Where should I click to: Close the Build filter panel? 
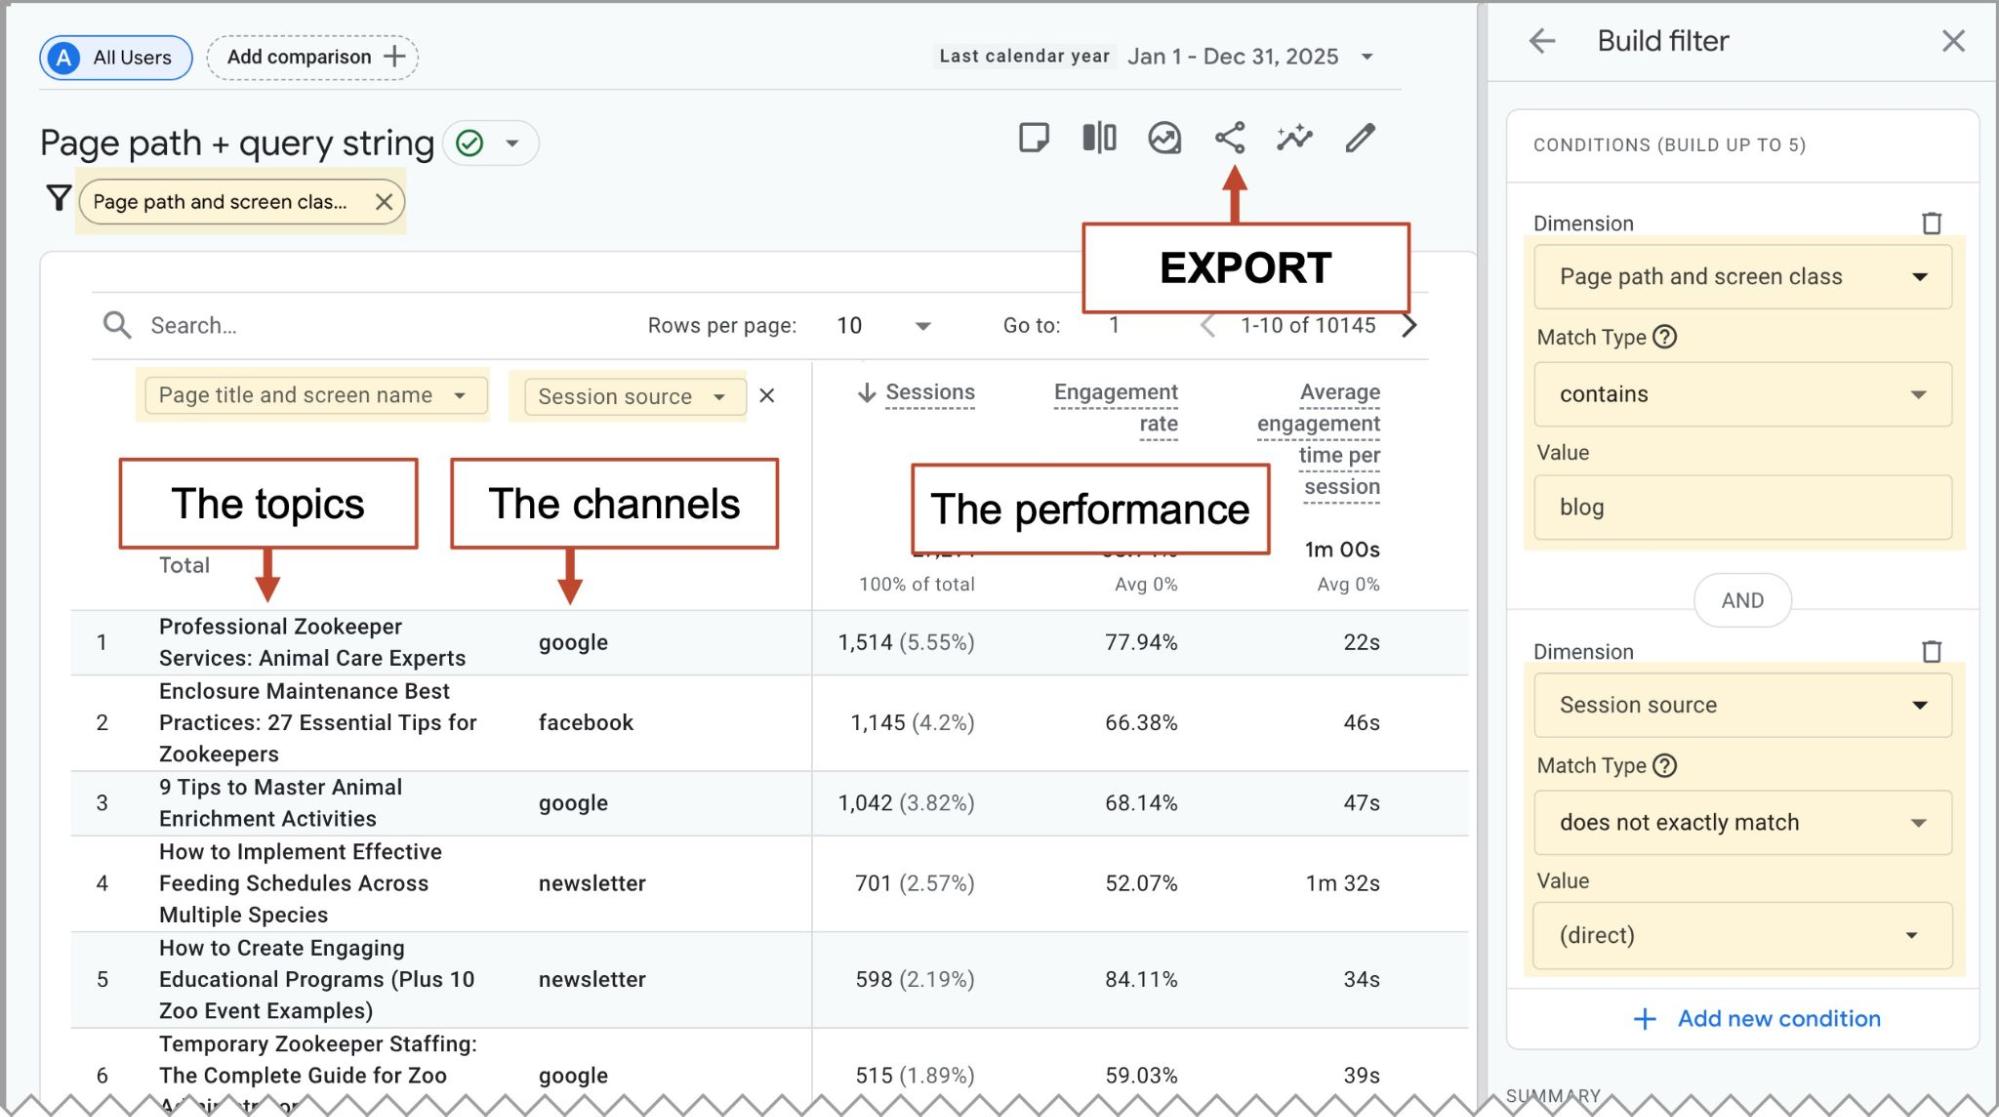[x=1953, y=41]
